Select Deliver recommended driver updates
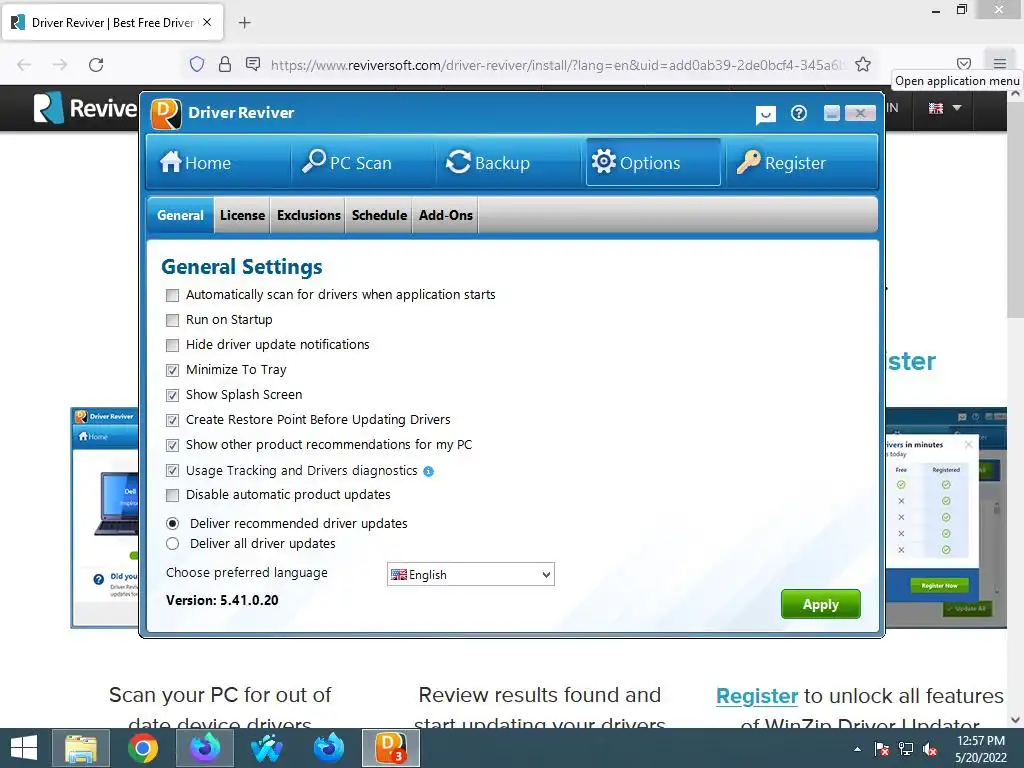This screenshot has width=1024, height=768. pos(172,523)
